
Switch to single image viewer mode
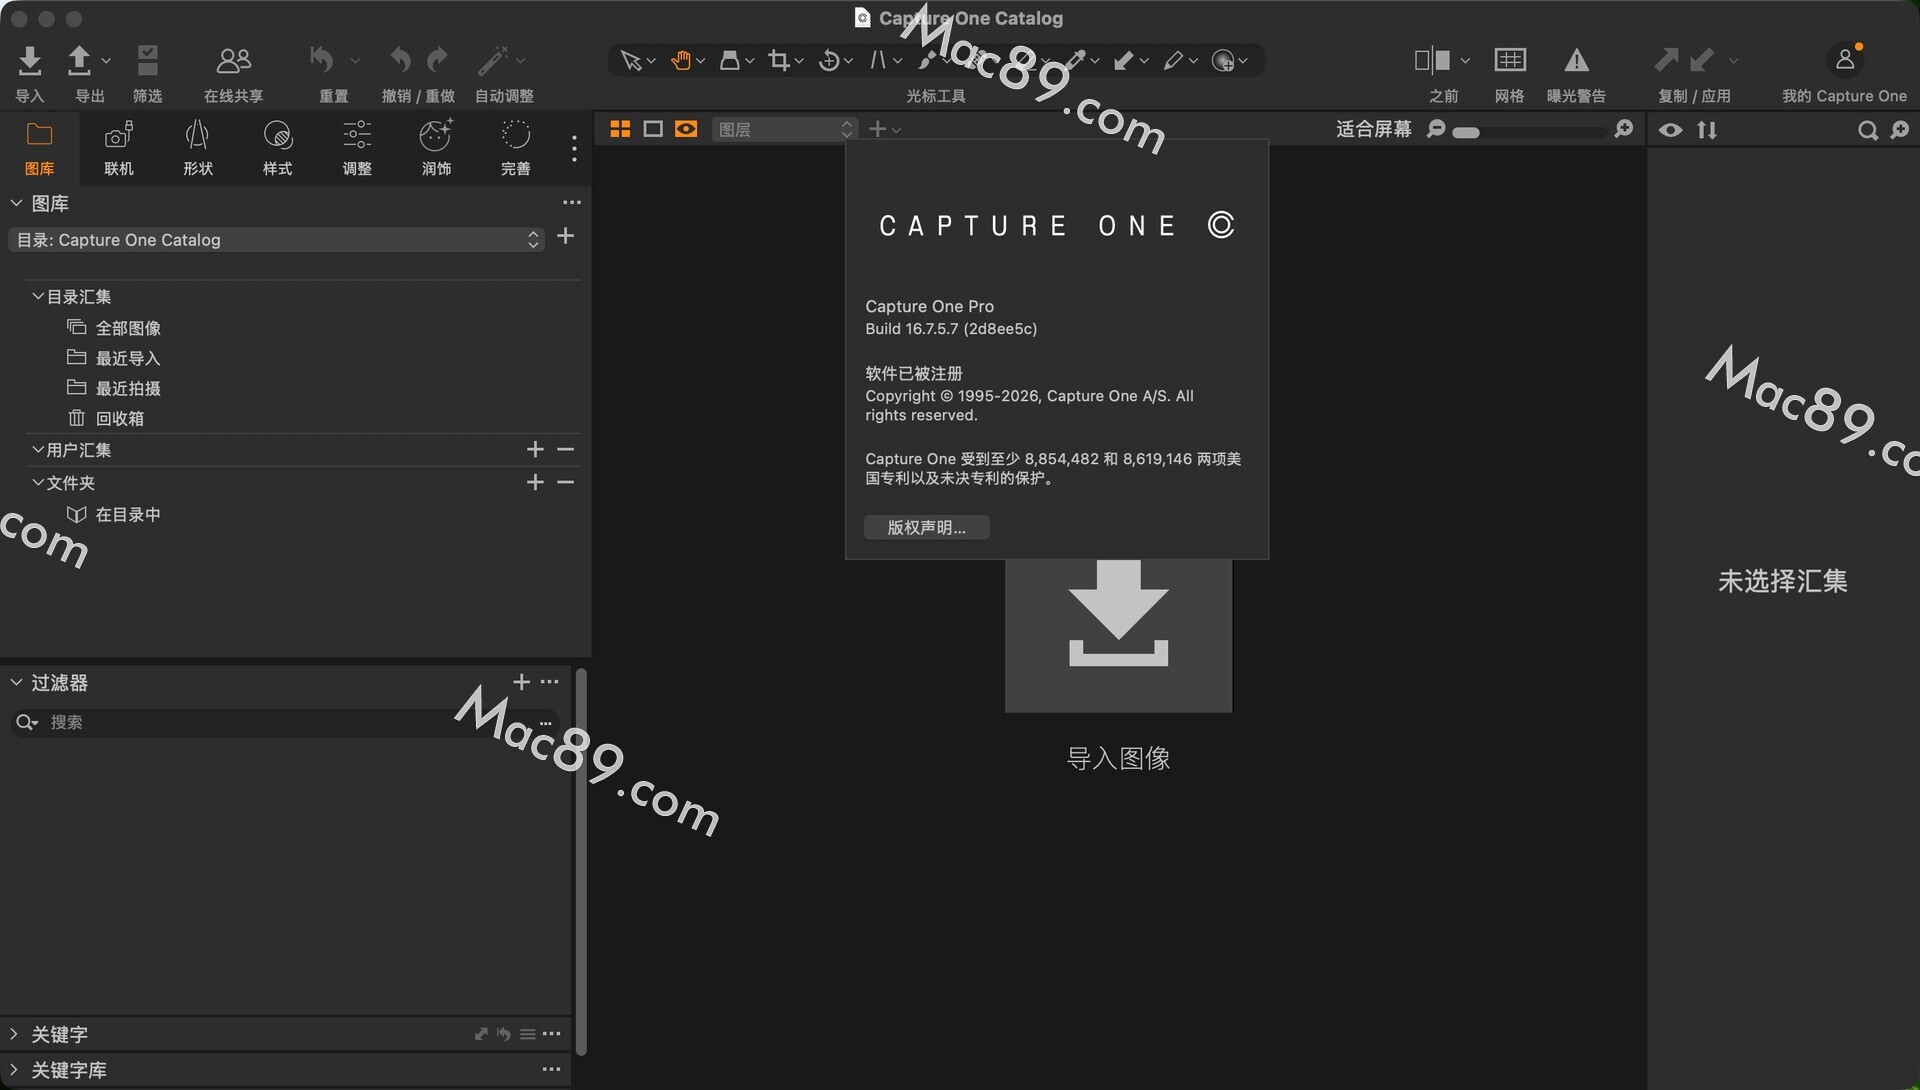[x=653, y=129]
